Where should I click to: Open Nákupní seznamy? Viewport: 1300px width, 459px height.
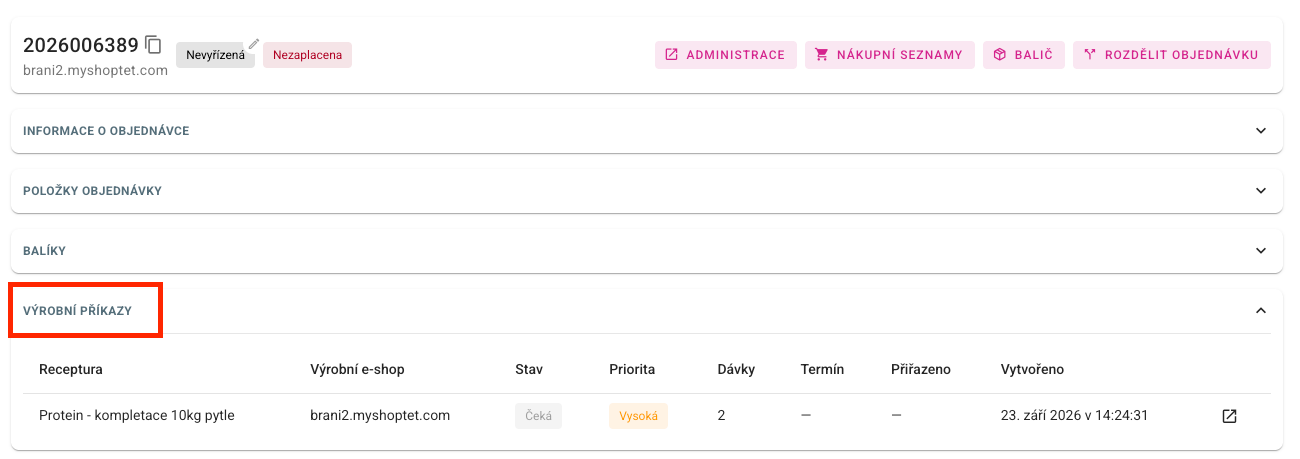click(890, 55)
